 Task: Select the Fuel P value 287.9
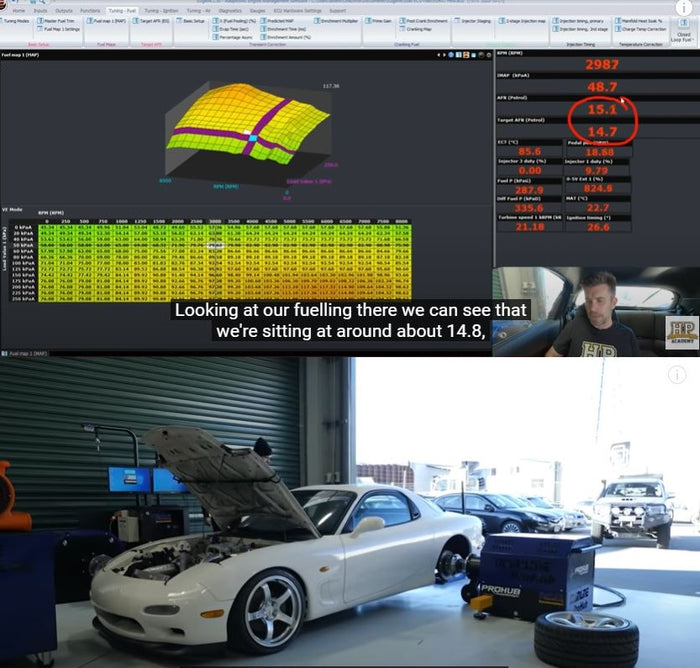pos(529,190)
